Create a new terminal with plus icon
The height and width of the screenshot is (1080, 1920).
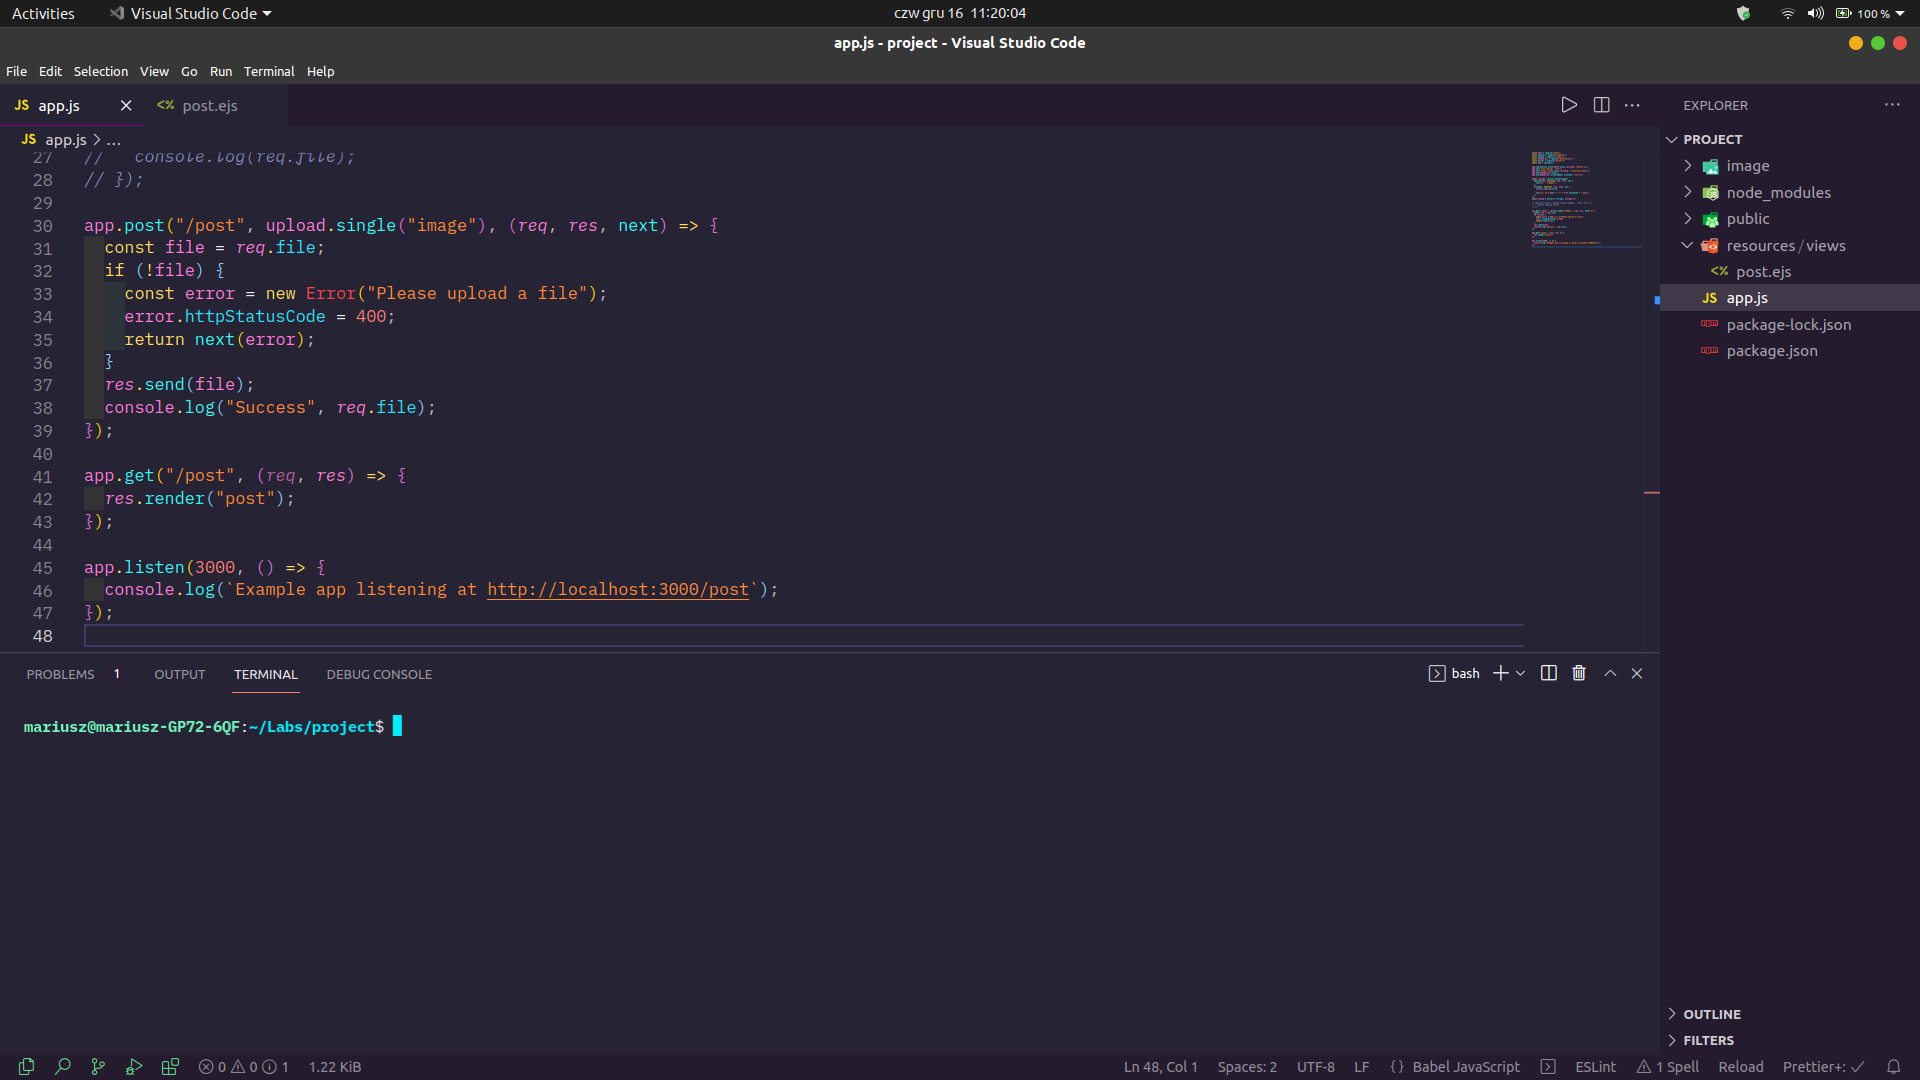point(1500,674)
